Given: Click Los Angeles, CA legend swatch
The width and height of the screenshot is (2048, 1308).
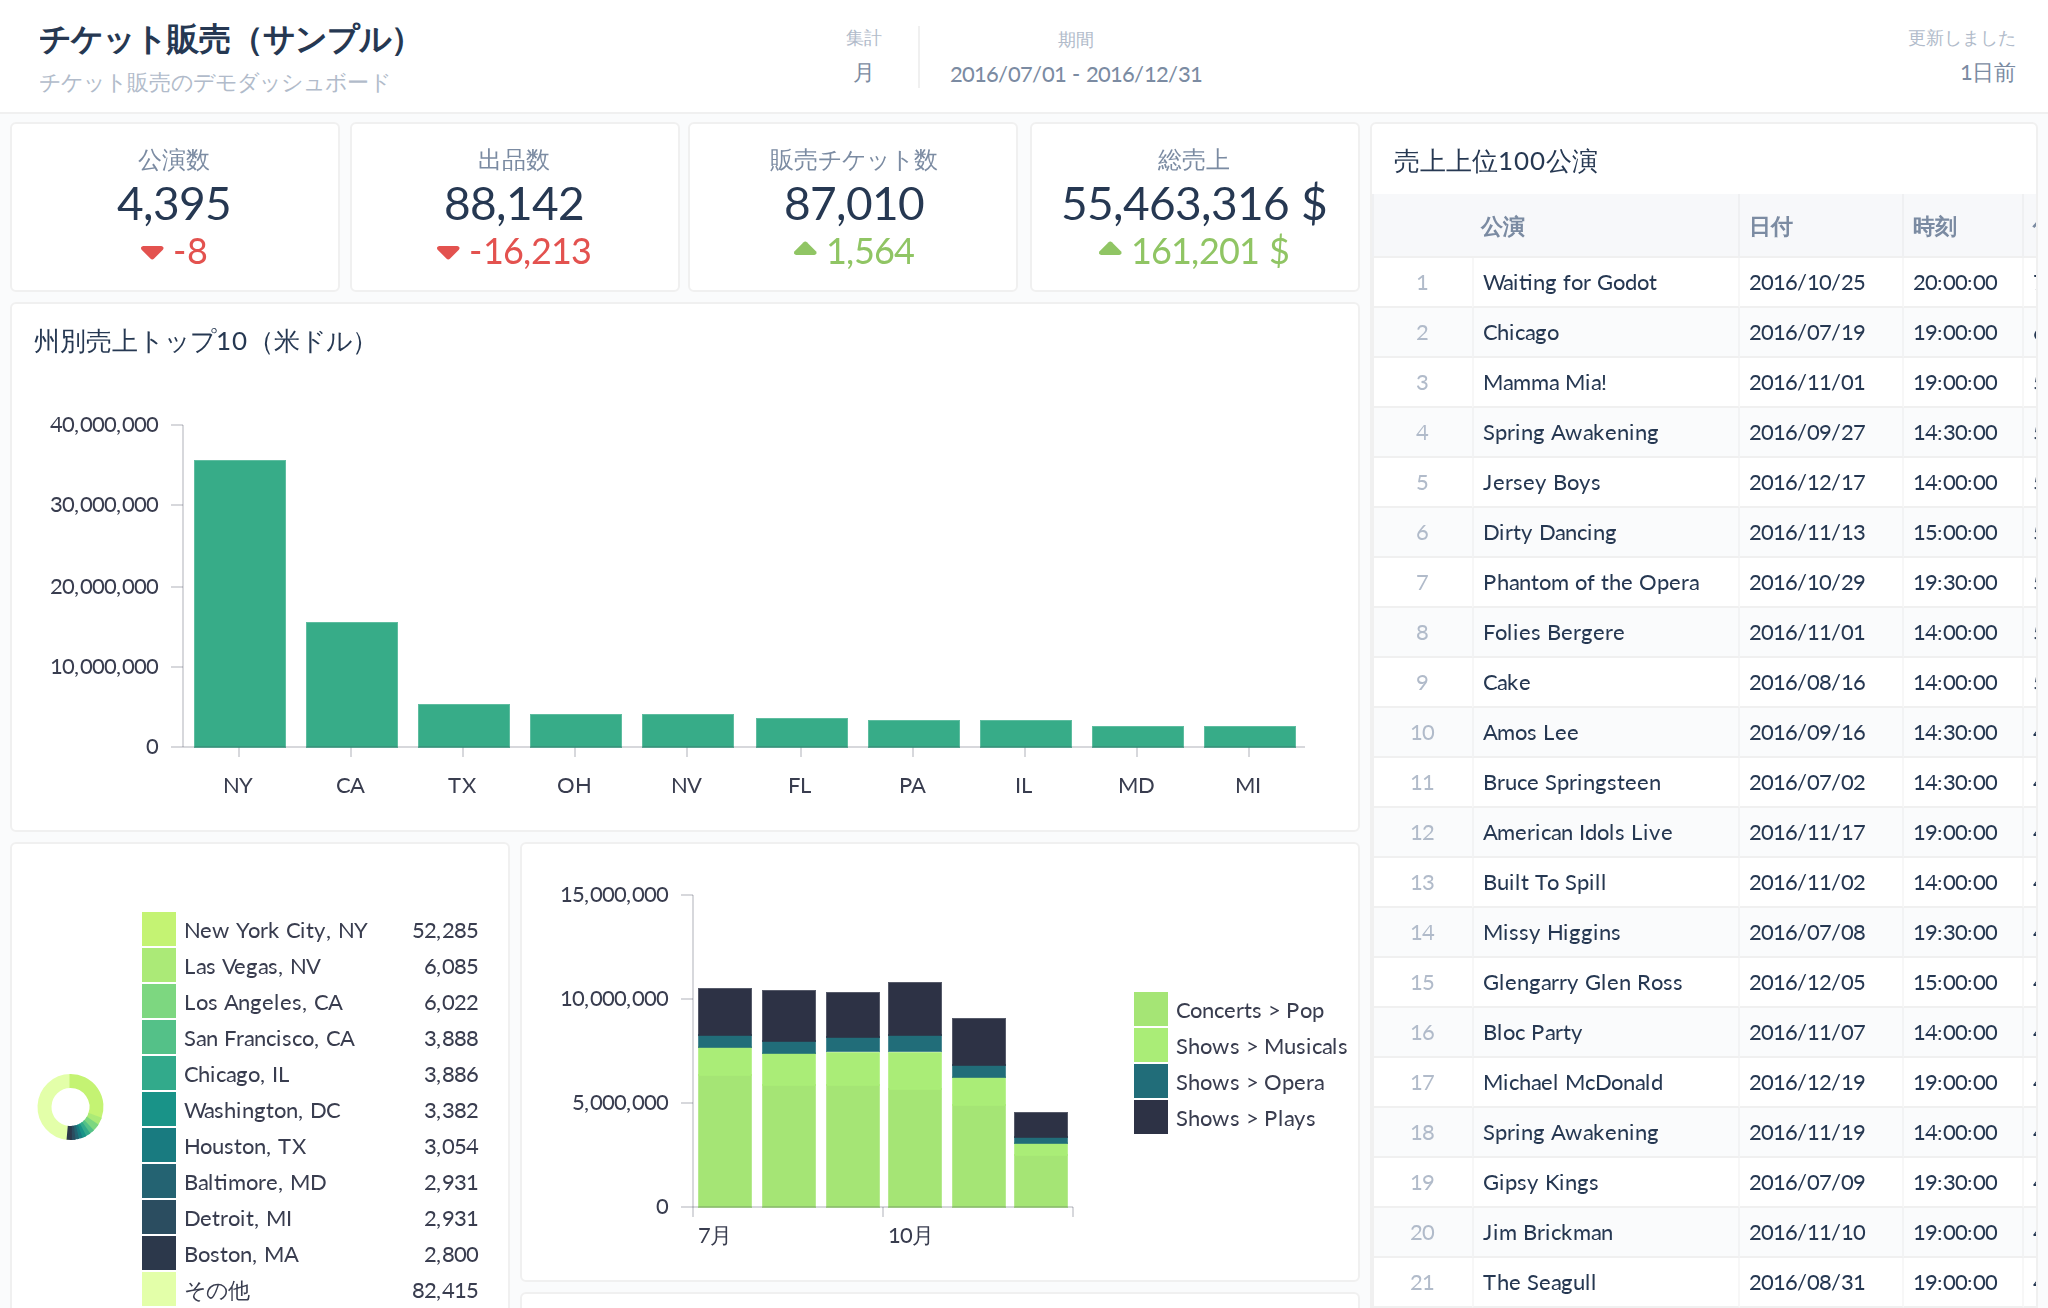Looking at the screenshot, I should click(159, 1001).
